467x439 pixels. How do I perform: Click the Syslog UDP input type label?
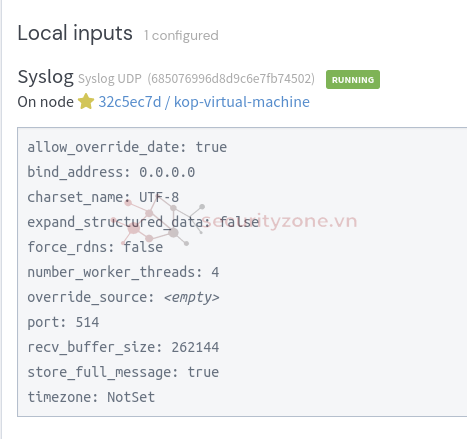click(x=110, y=79)
